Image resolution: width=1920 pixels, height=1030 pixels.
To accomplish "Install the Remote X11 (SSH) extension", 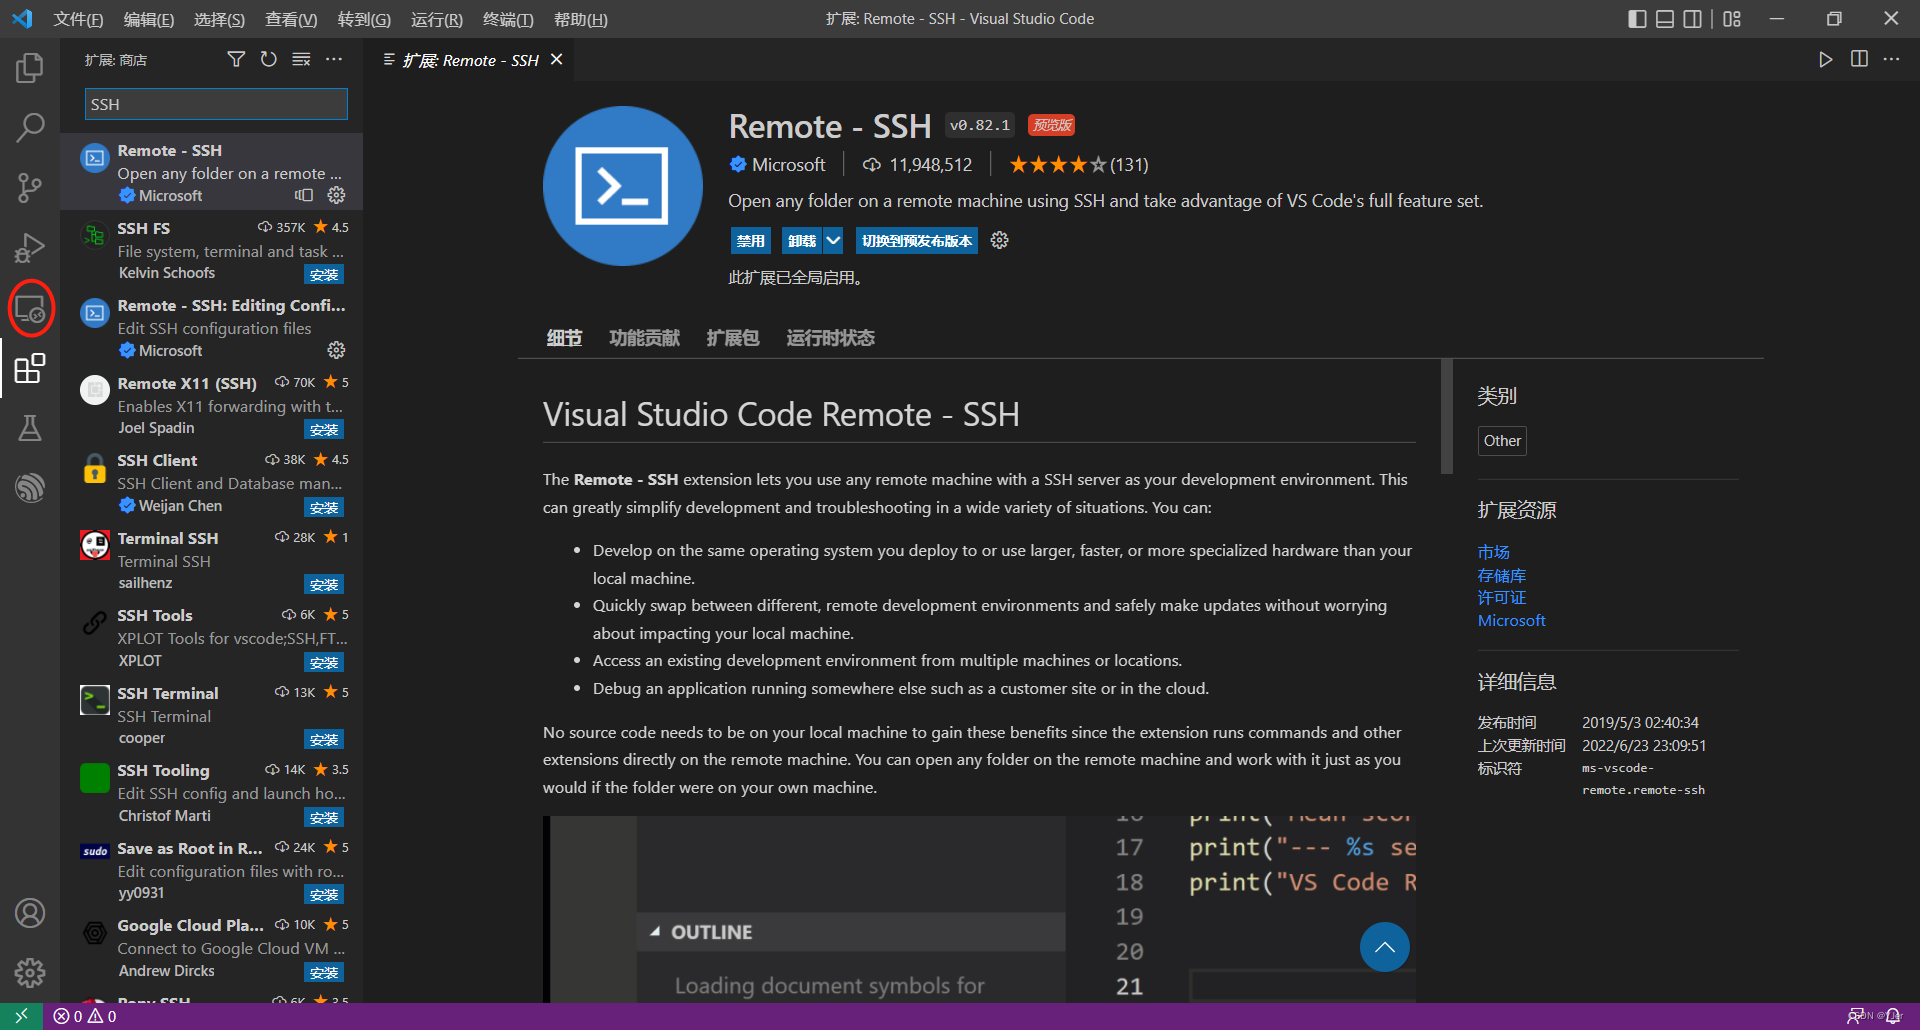I will pos(324,429).
